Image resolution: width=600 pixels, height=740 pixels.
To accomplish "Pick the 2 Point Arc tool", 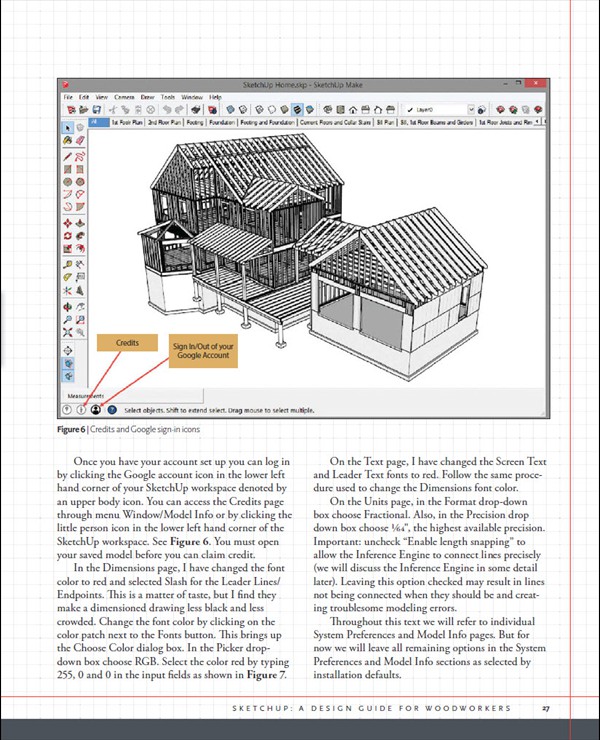I will [x=80, y=194].
